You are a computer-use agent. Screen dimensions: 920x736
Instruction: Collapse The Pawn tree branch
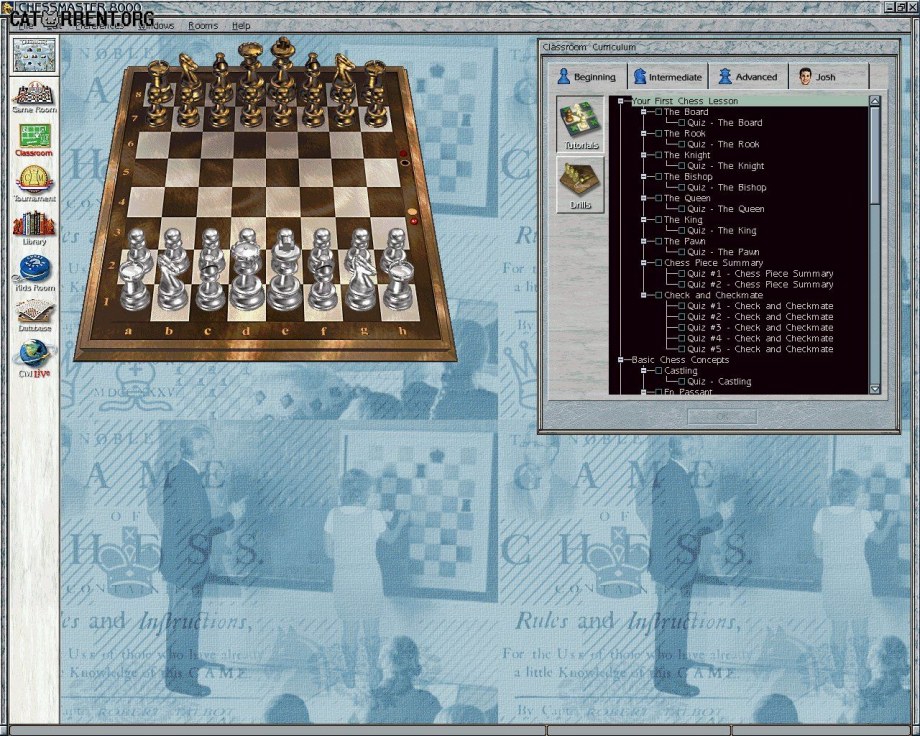click(x=644, y=241)
